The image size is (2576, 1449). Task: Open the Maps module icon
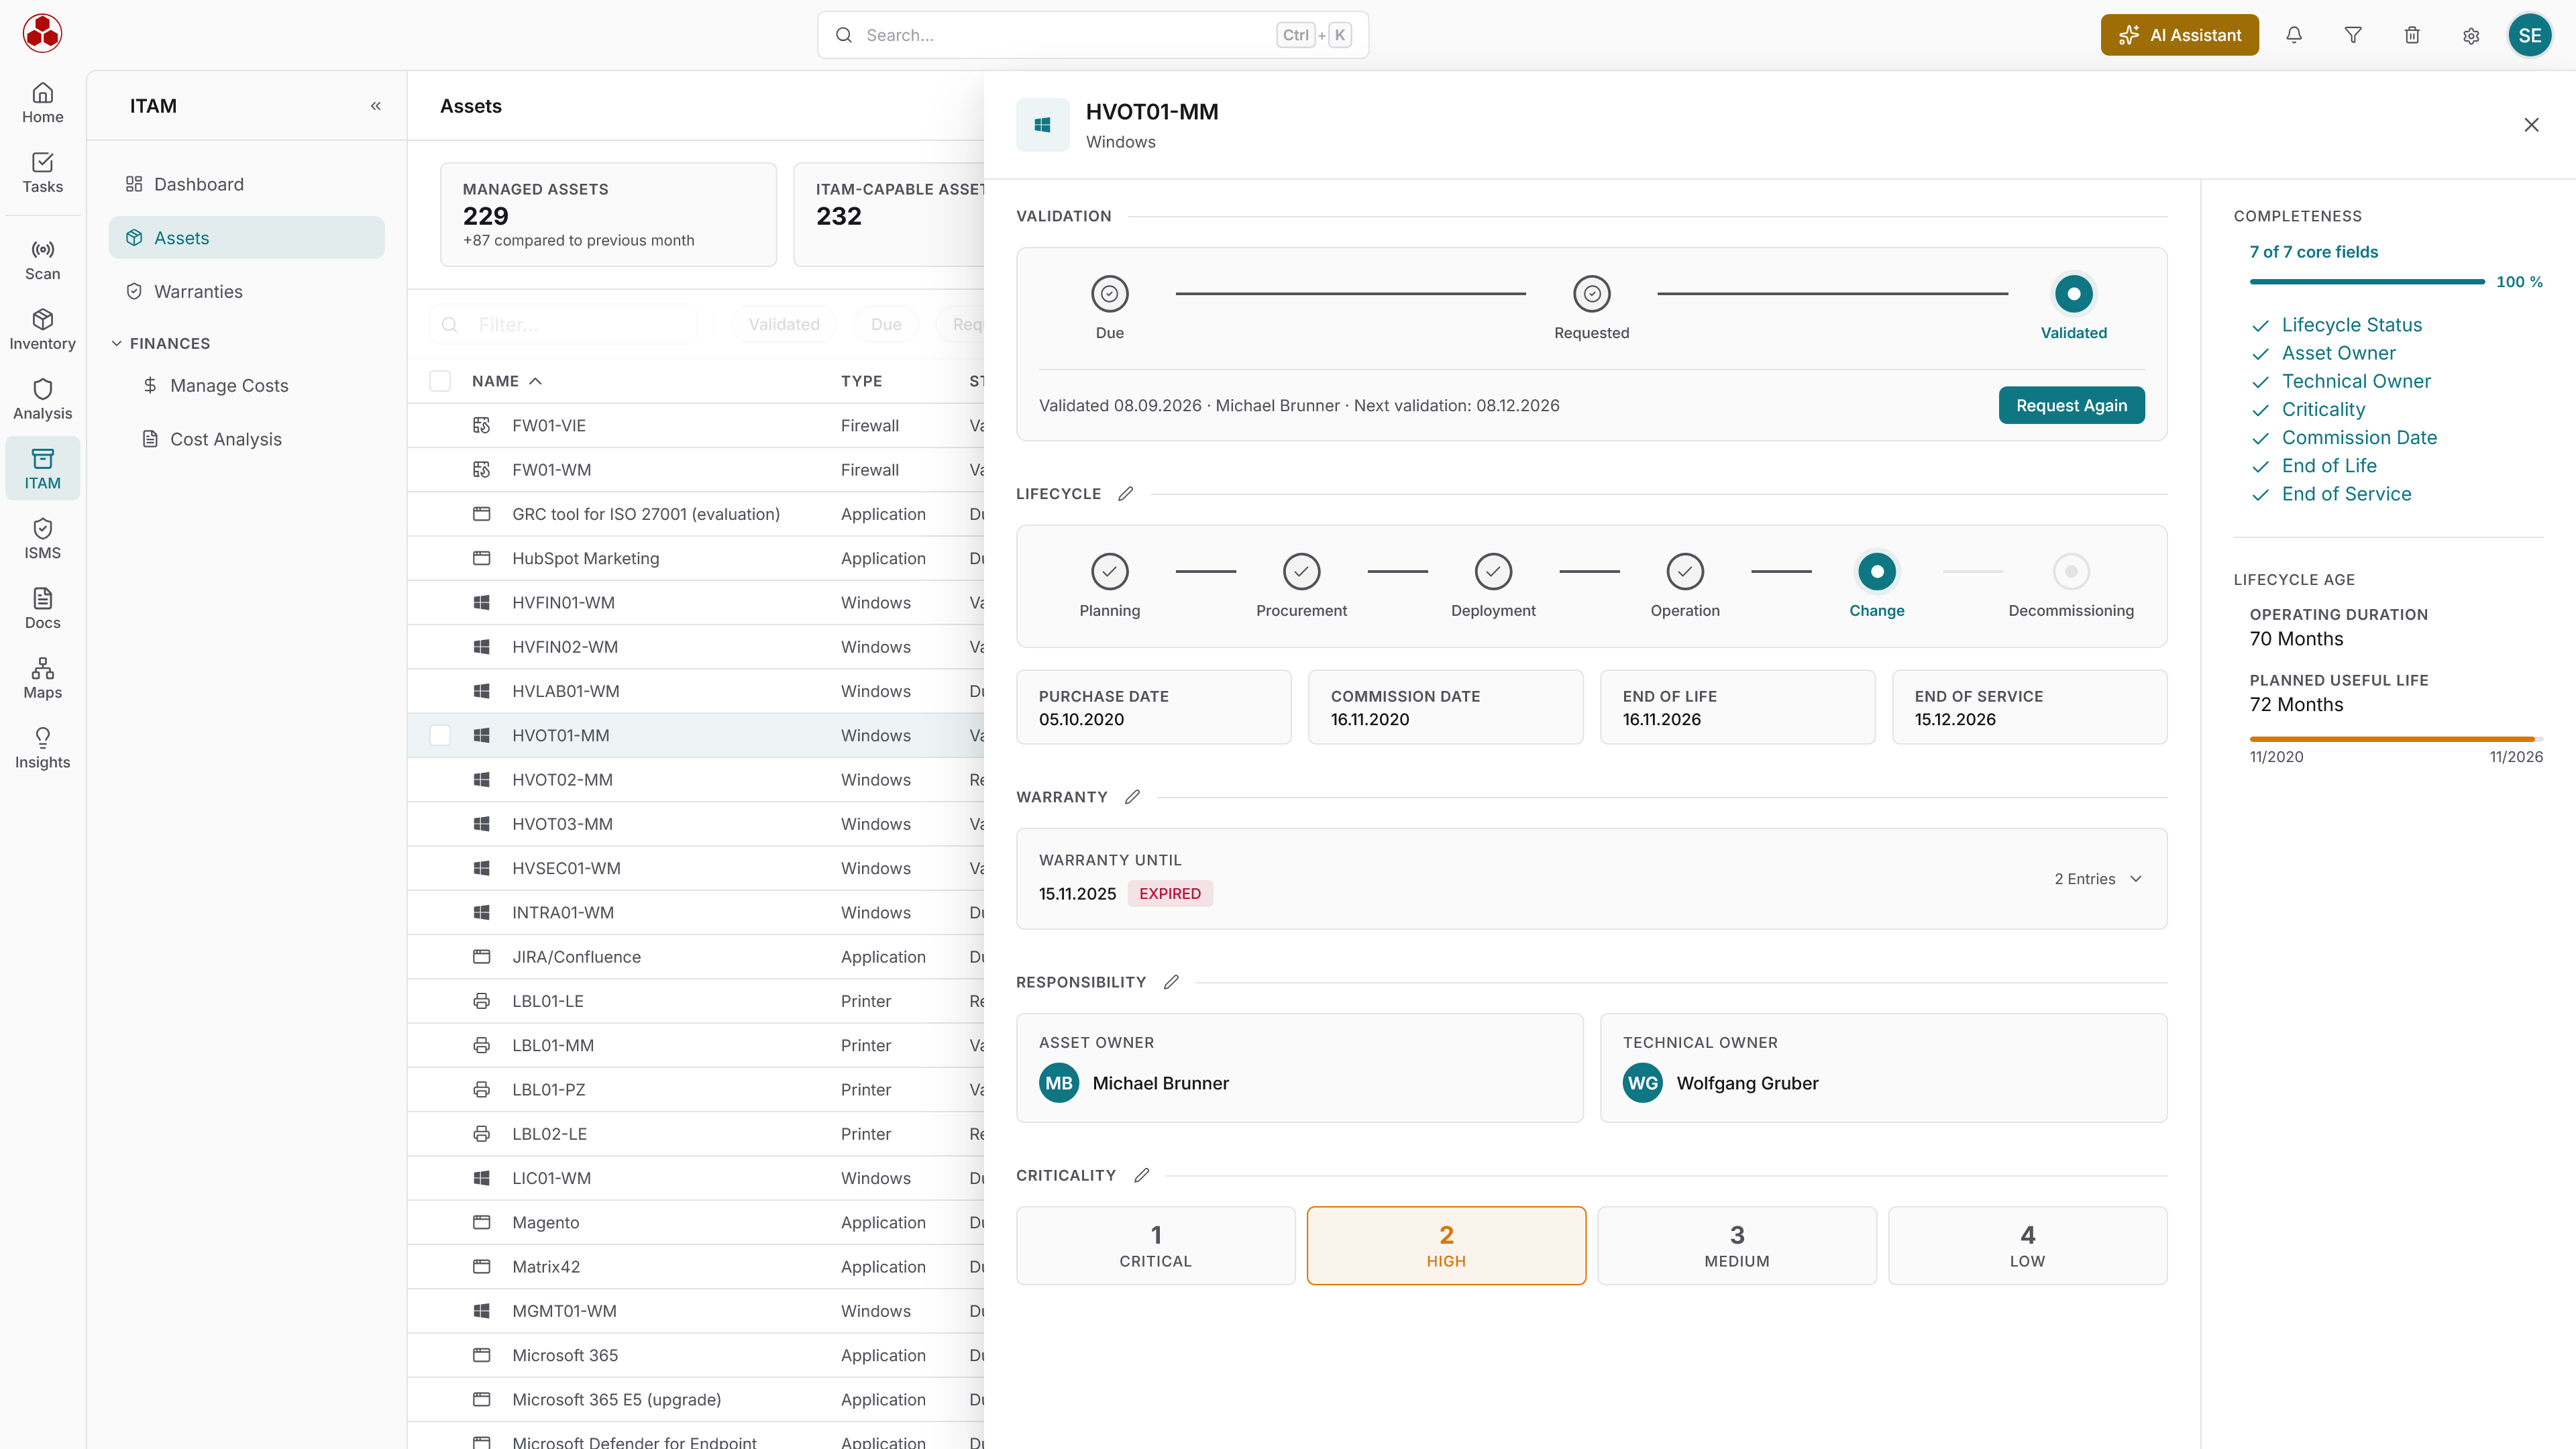coord(42,679)
